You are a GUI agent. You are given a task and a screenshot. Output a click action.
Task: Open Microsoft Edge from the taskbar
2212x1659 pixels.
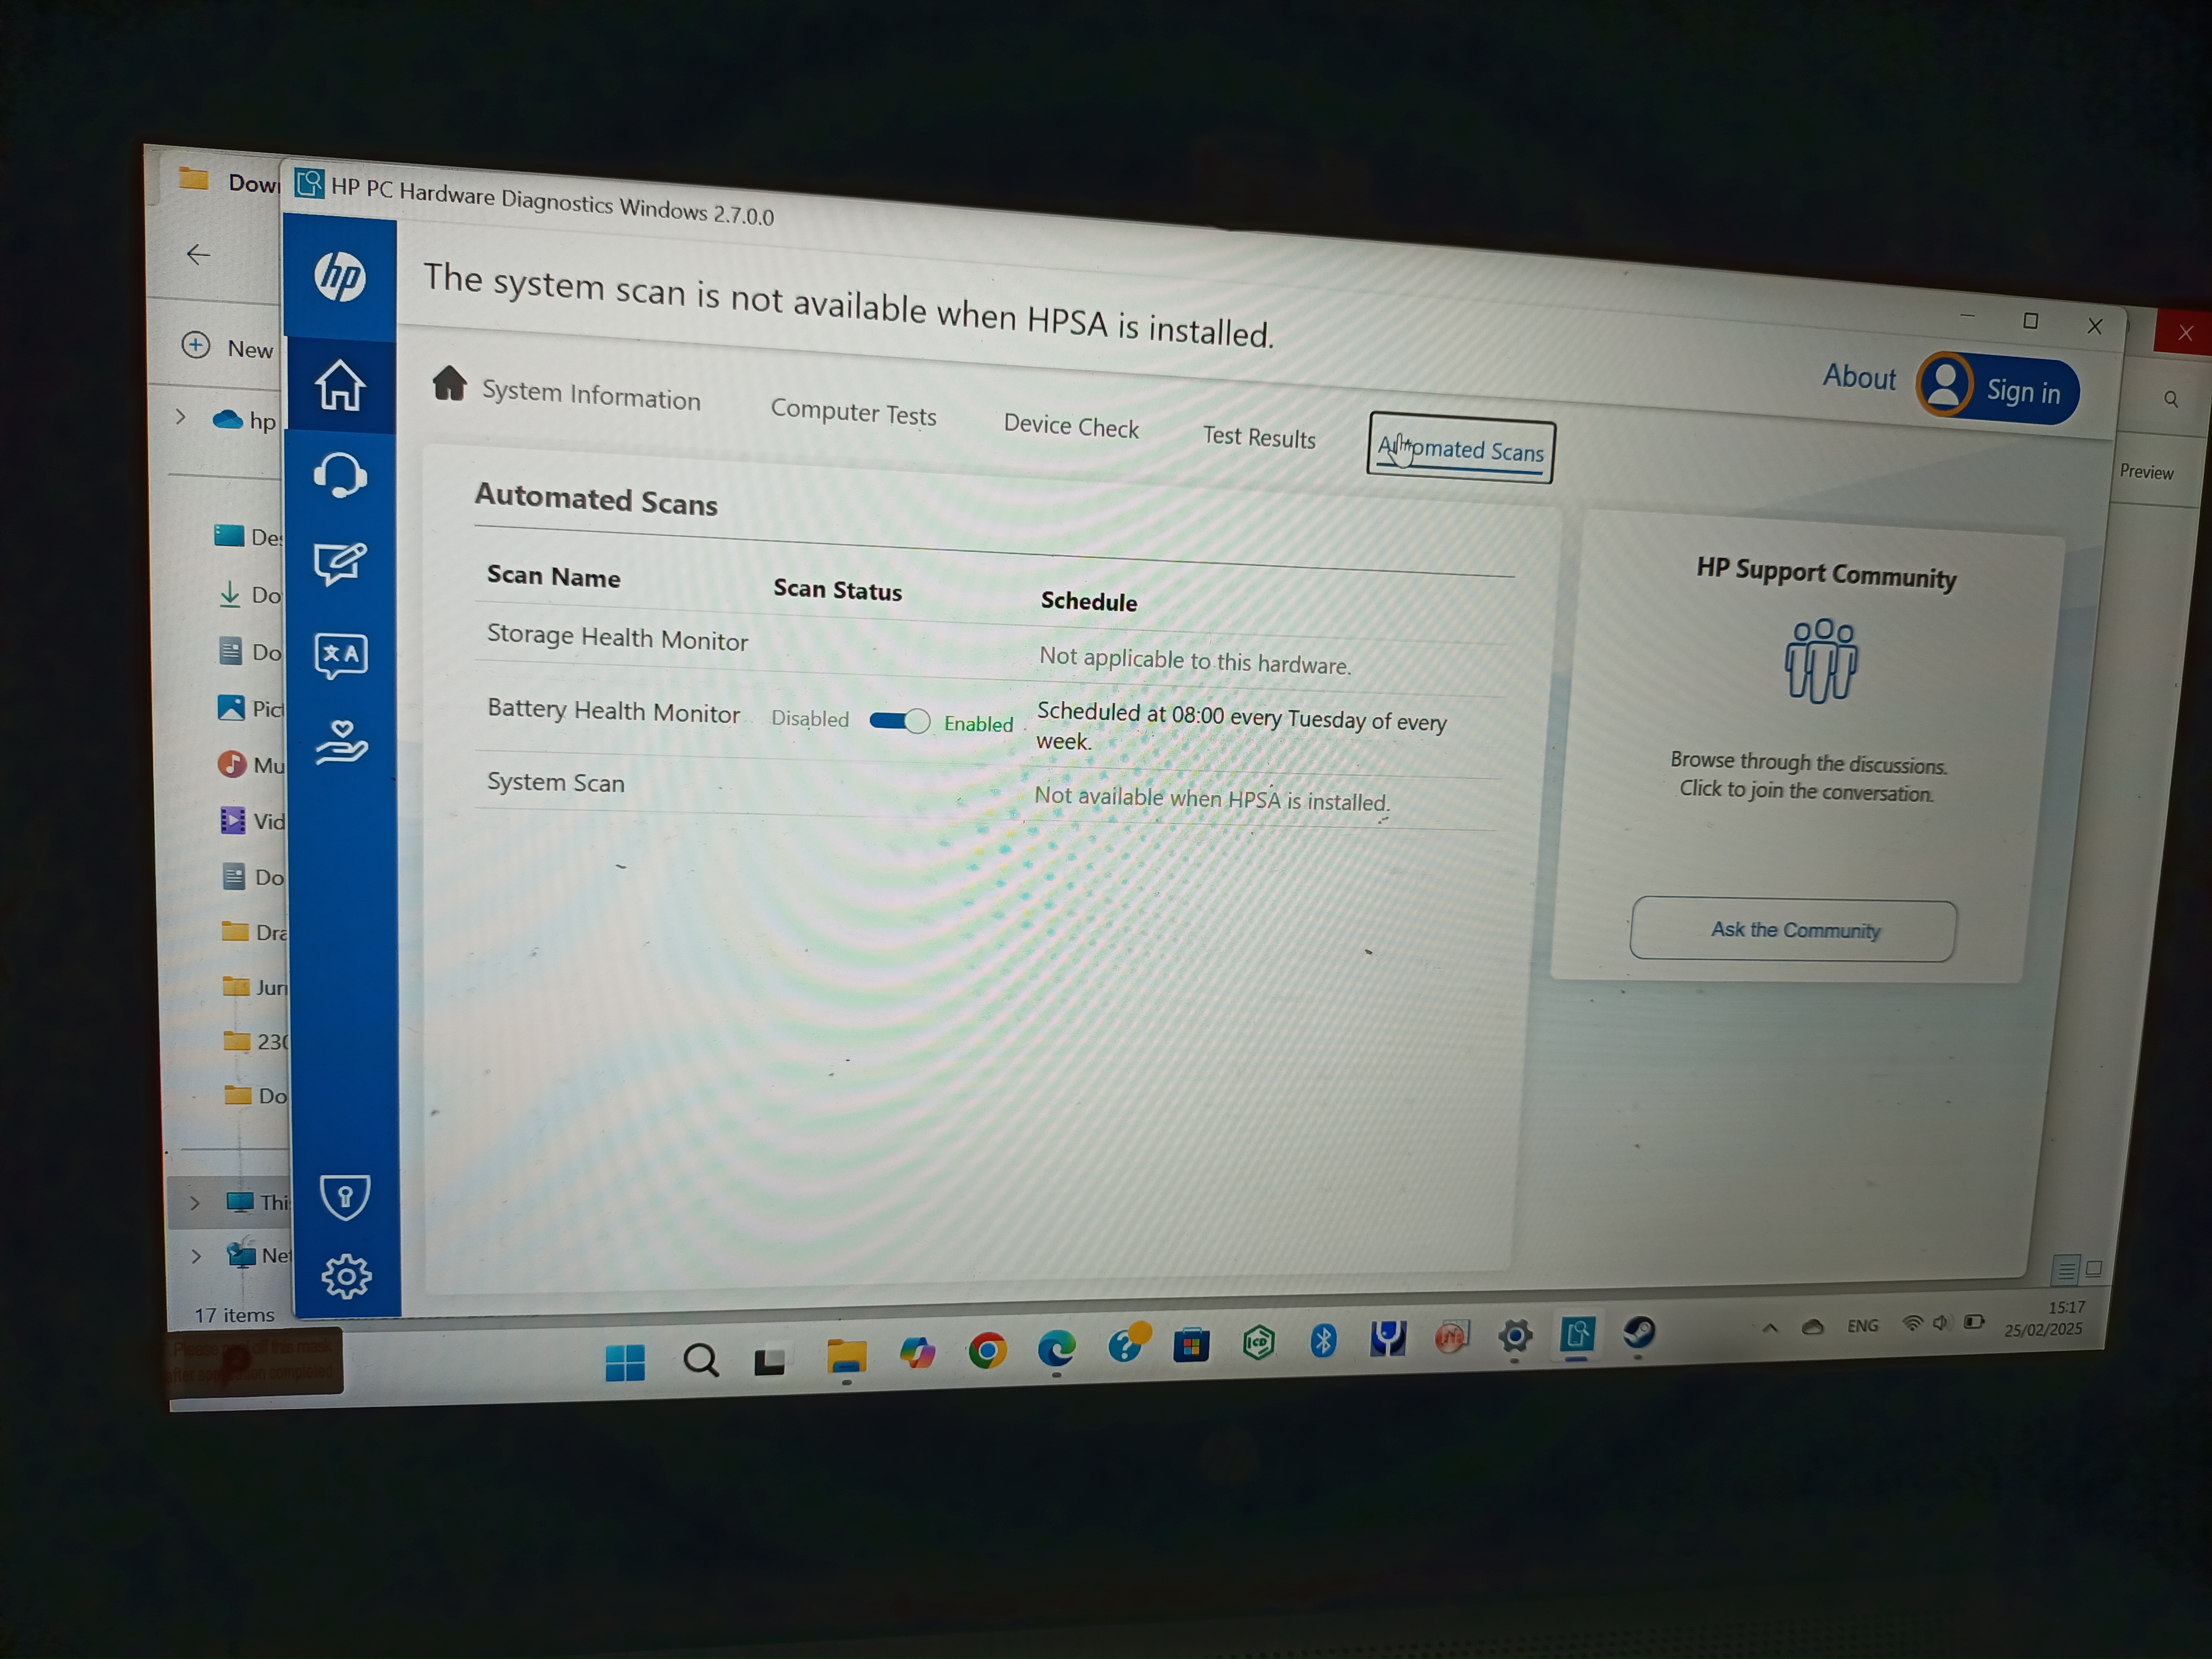(1058, 1350)
